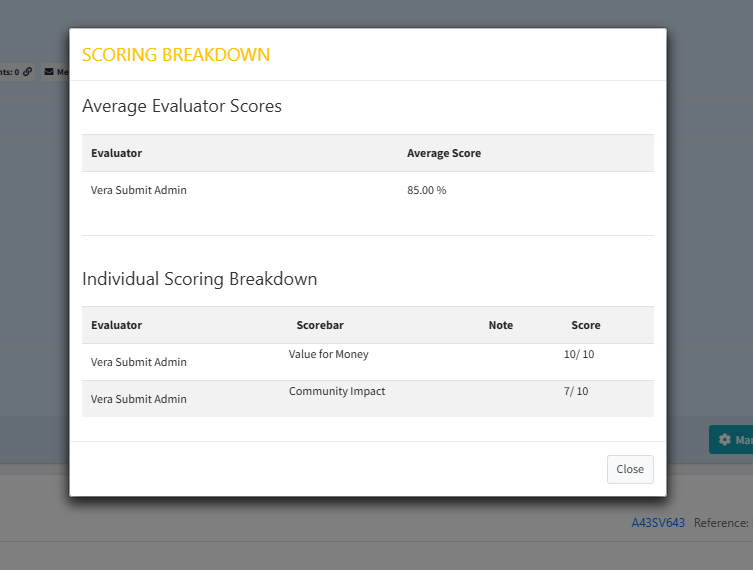This screenshot has width=753, height=570.
Task: Select the Scorebar column header
Action: coord(319,325)
